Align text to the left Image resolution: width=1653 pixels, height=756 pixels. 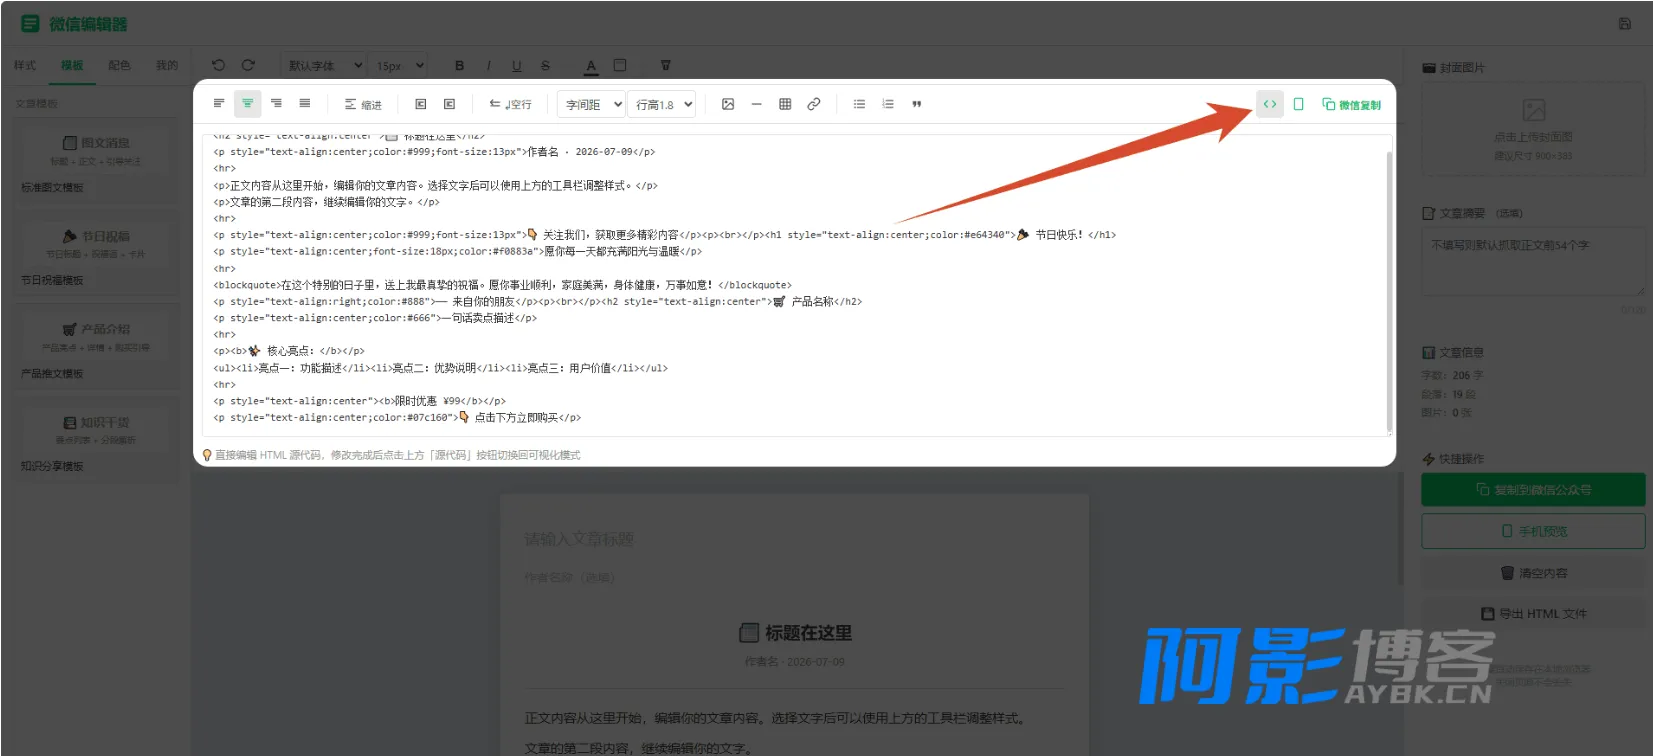point(219,103)
